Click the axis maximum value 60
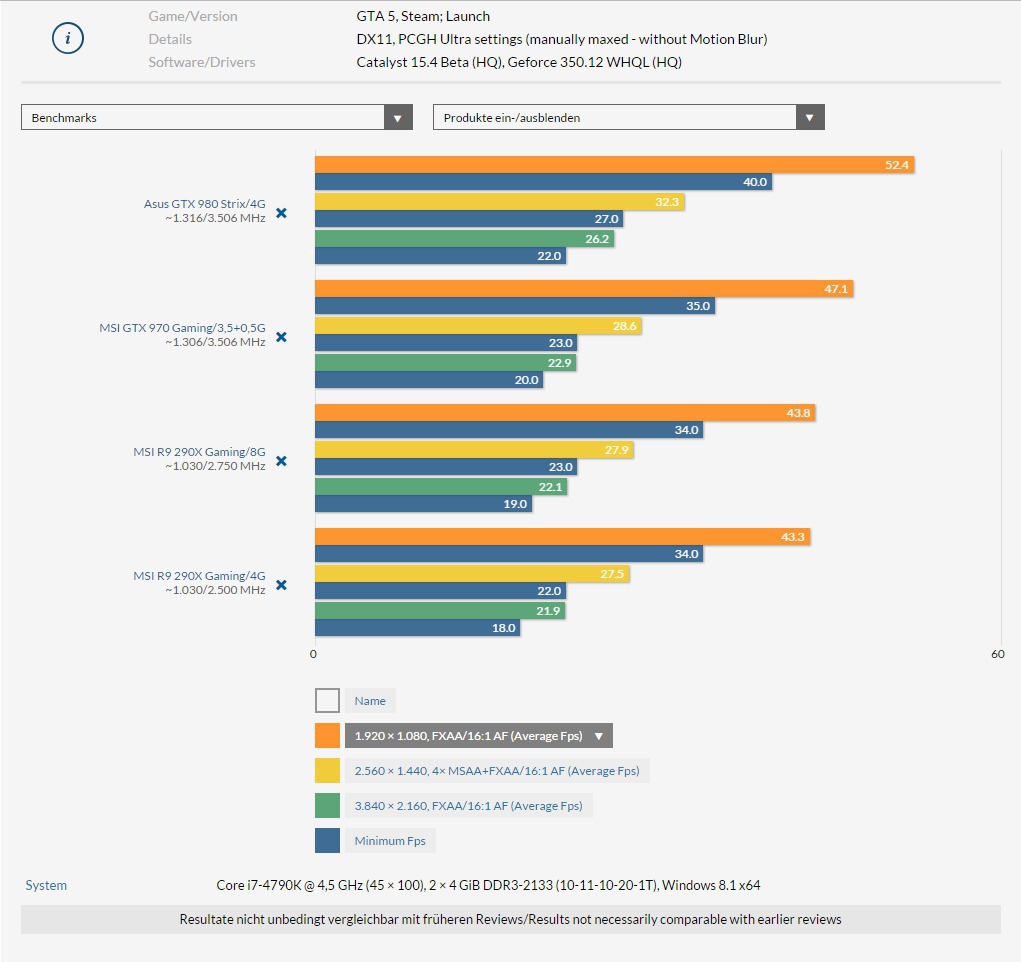Viewport: 1021px width, 962px height. [998, 654]
